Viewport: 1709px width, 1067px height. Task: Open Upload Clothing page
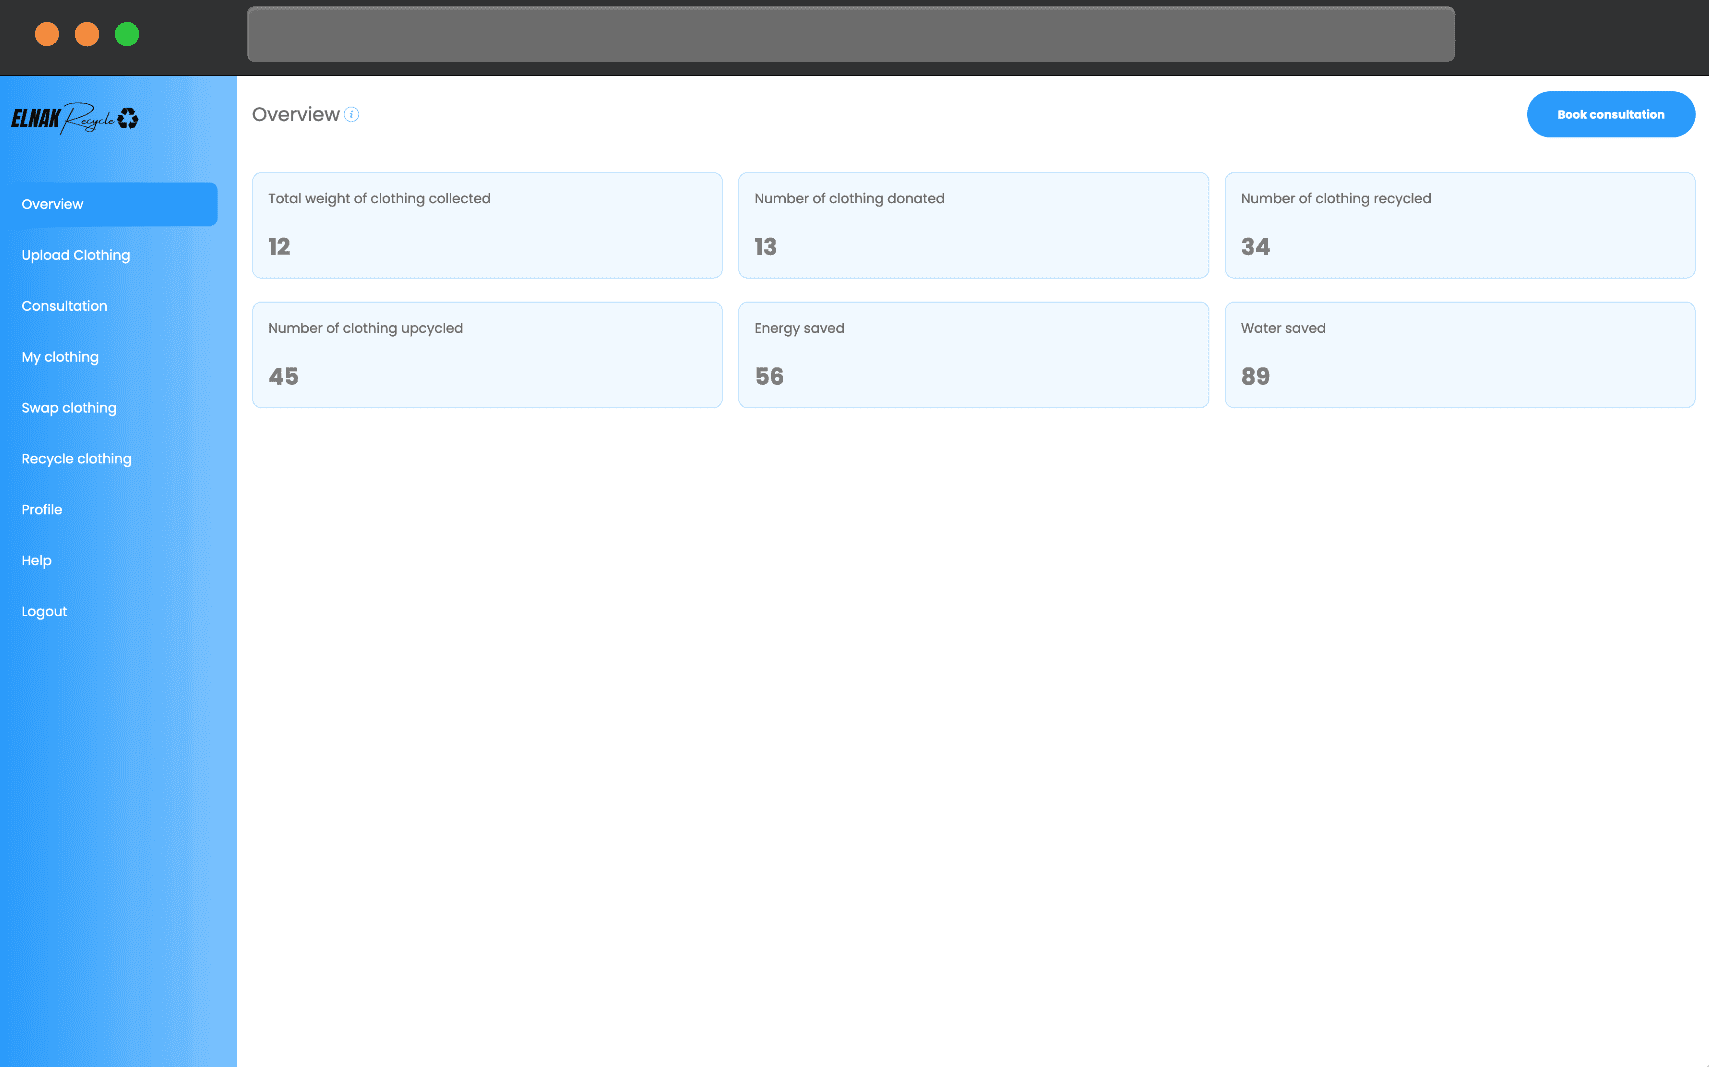click(76, 255)
